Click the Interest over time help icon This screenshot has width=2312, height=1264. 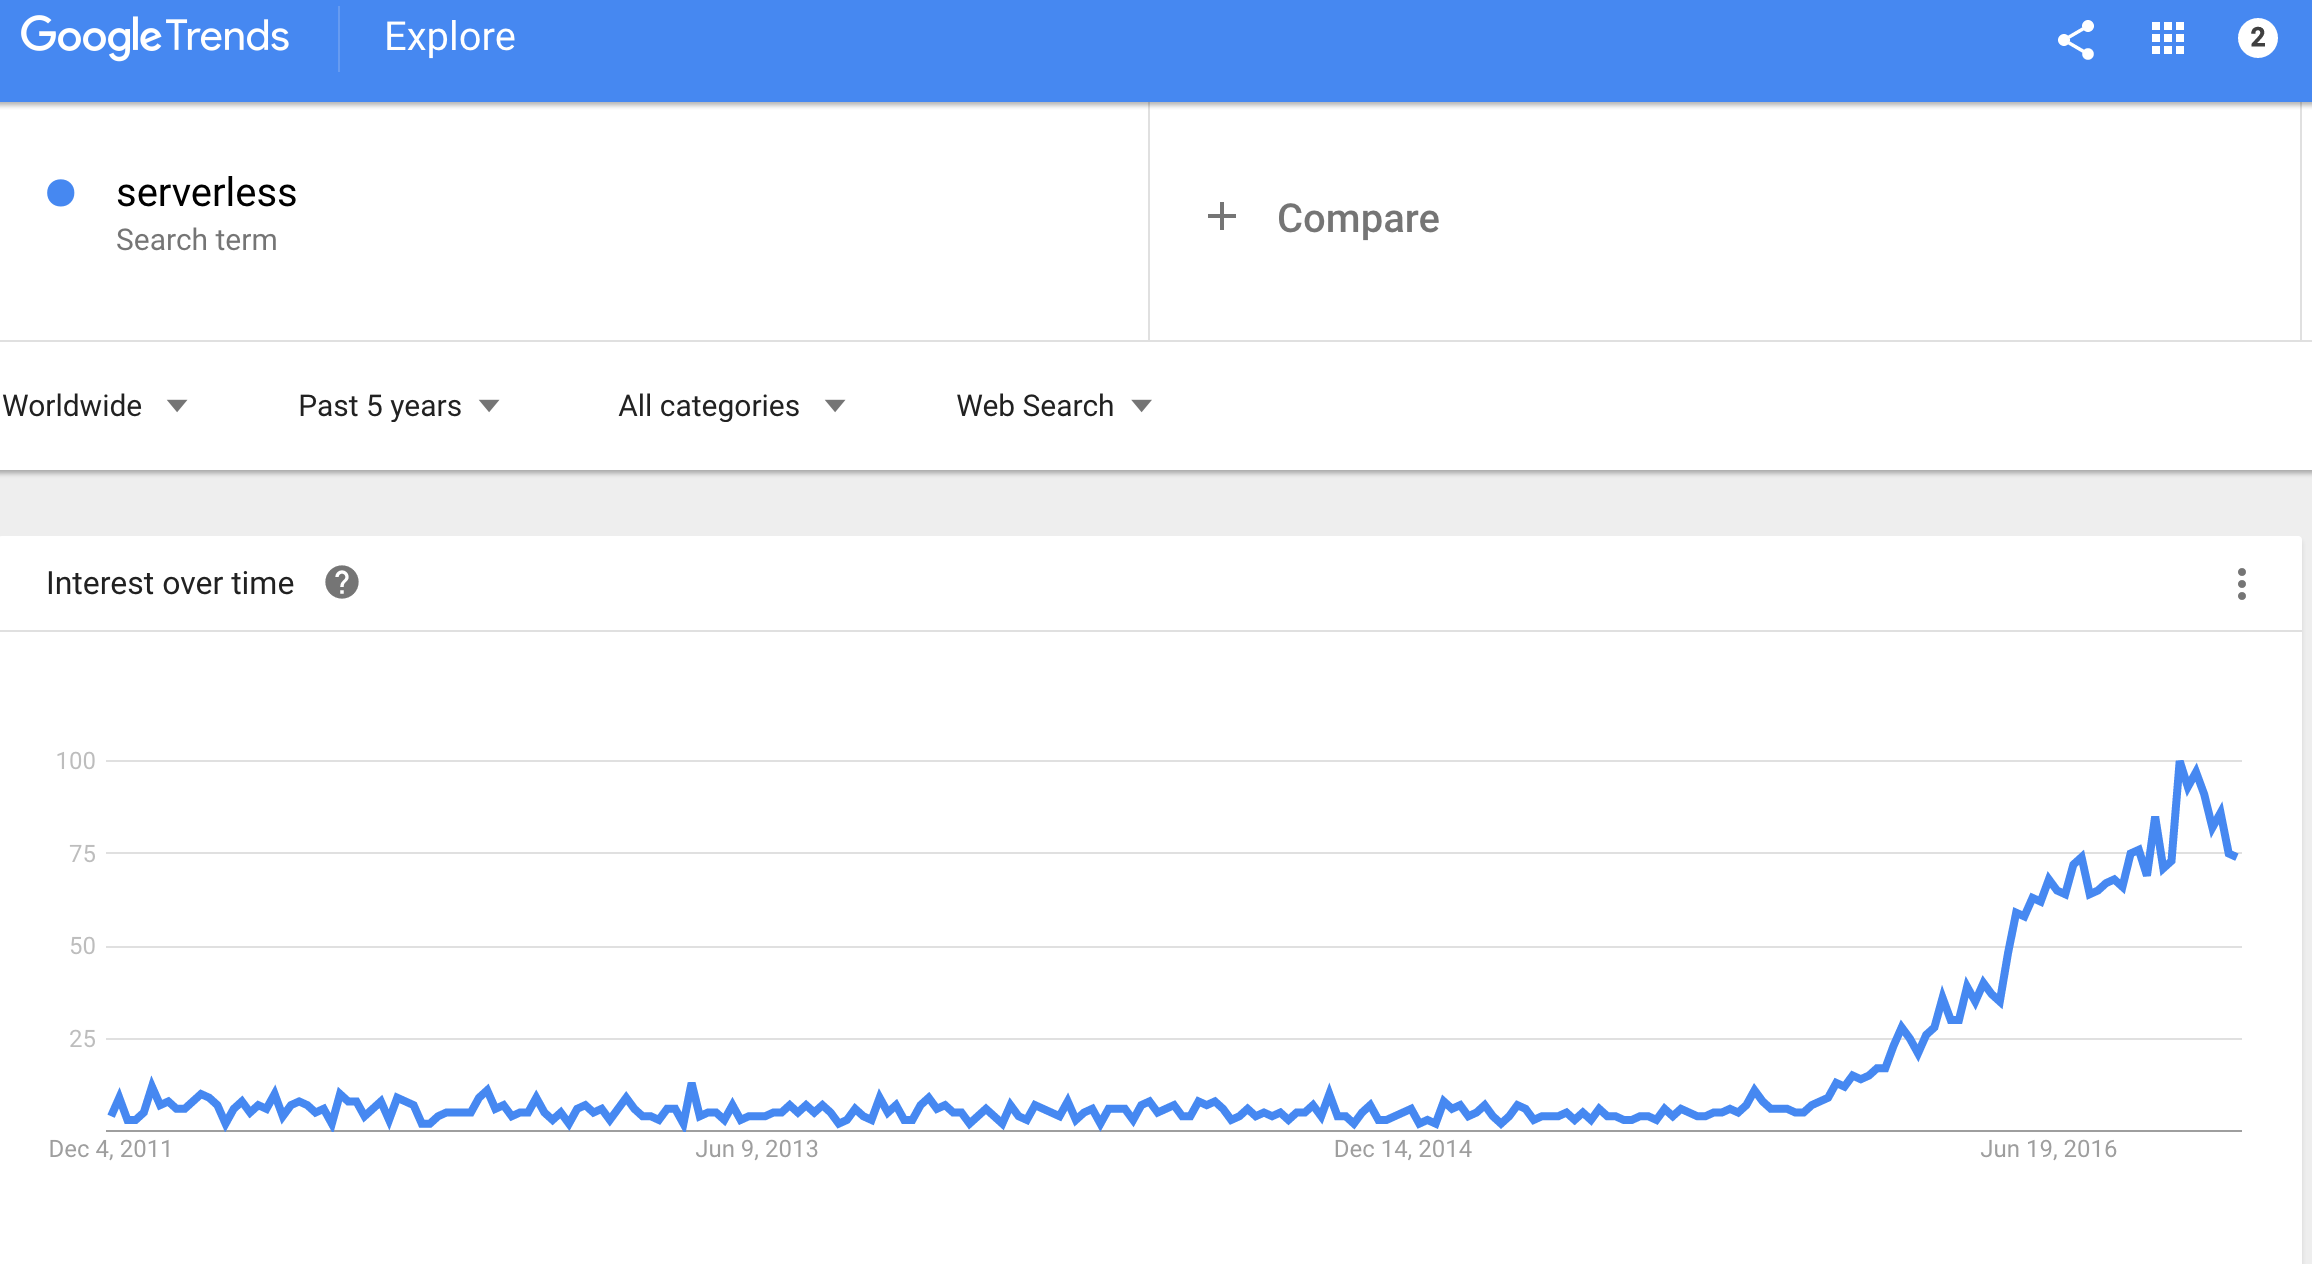(344, 585)
